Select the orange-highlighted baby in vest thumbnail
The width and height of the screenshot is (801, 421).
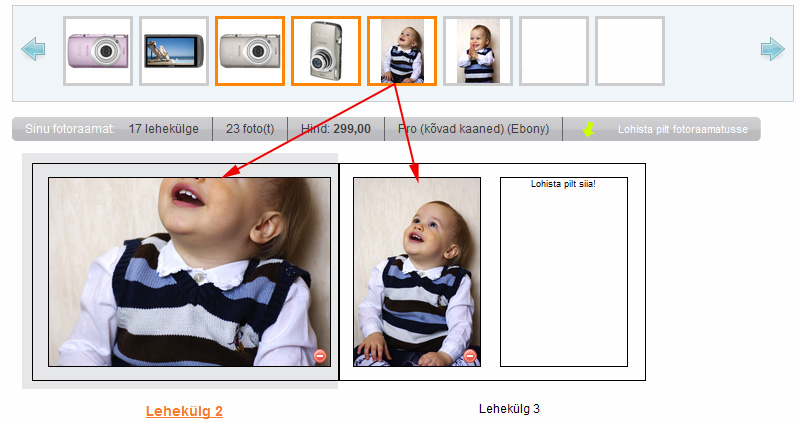pyautogui.click(x=402, y=51)
